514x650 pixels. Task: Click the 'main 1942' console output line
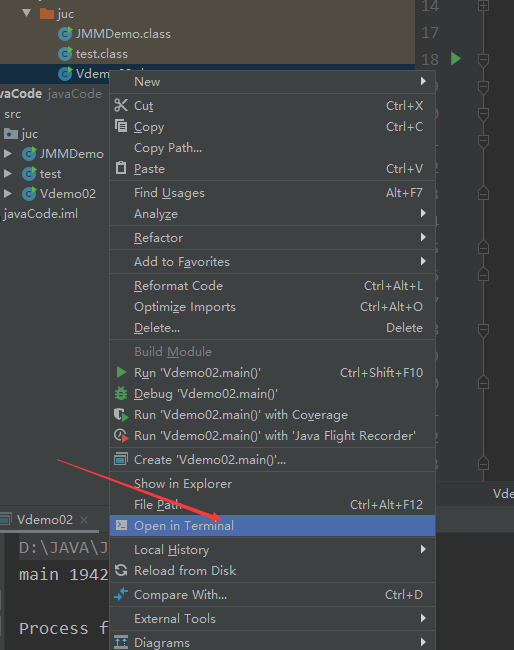pyautogui.click(x=63, y=575)
